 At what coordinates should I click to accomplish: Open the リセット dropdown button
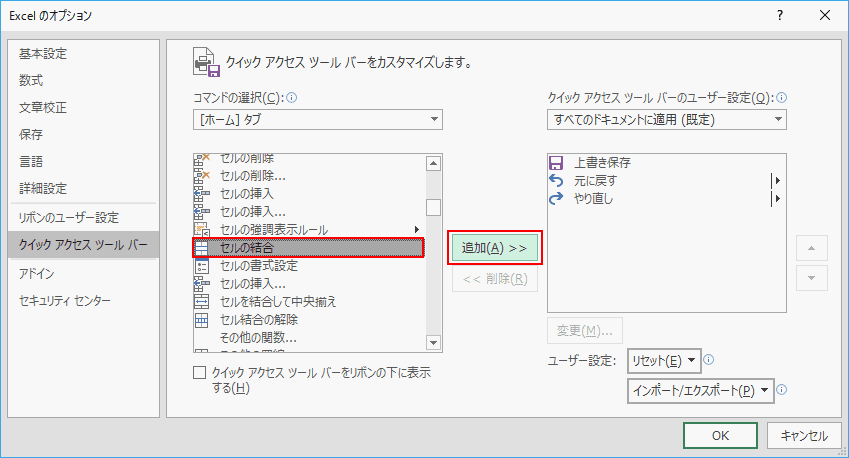pos(664,361)
